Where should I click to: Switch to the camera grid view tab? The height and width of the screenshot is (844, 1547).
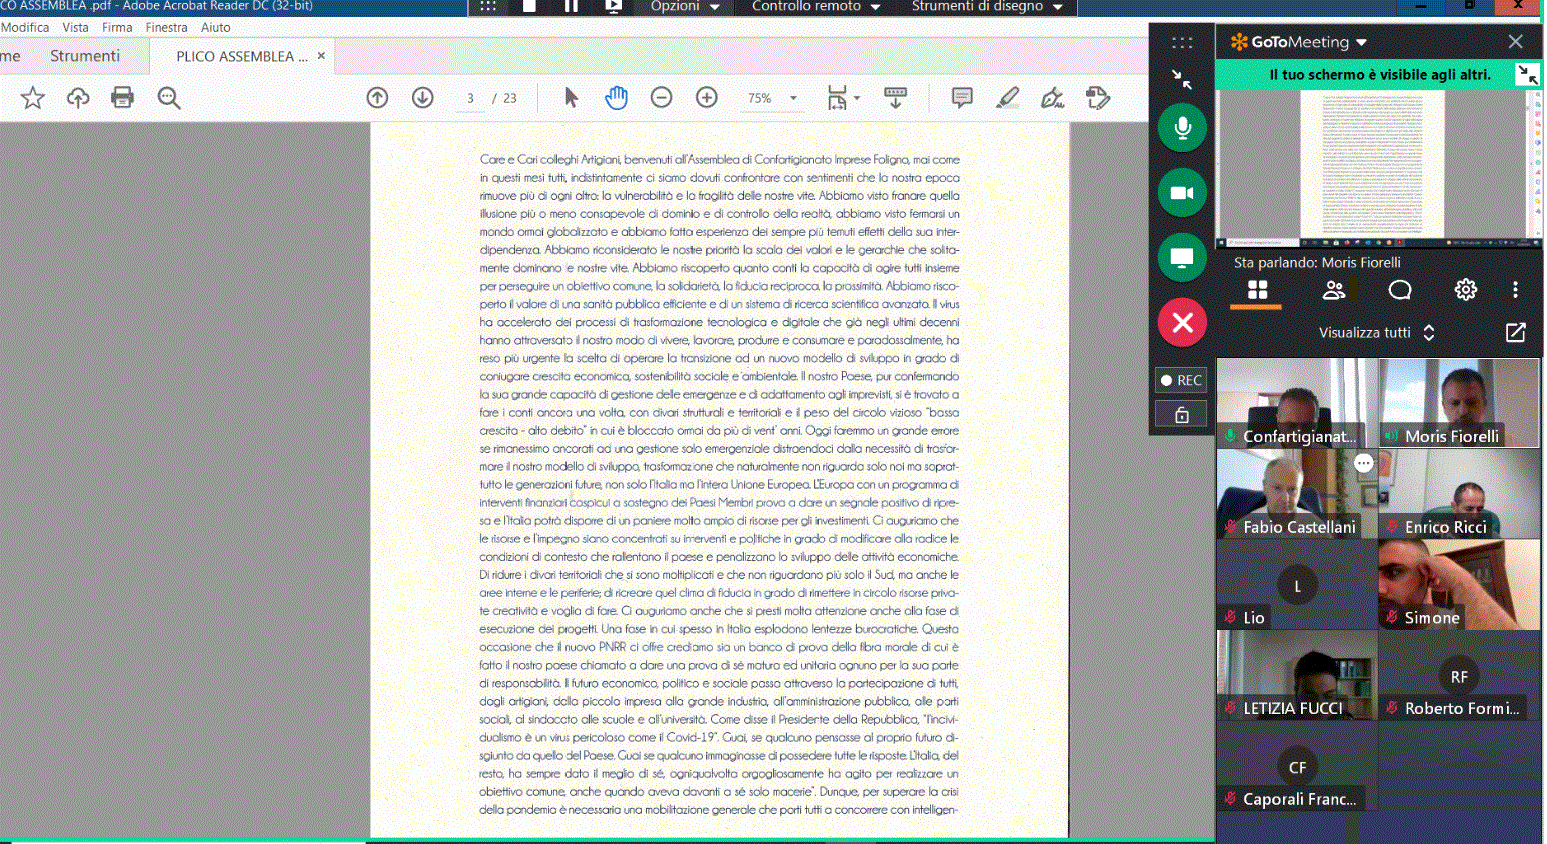click(x=1257, y=290)
